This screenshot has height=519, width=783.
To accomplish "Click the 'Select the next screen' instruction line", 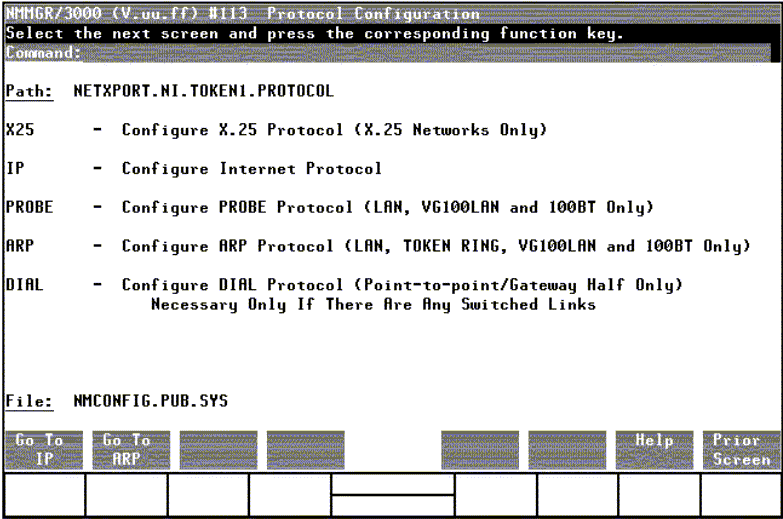I will (x=315, y=33).
